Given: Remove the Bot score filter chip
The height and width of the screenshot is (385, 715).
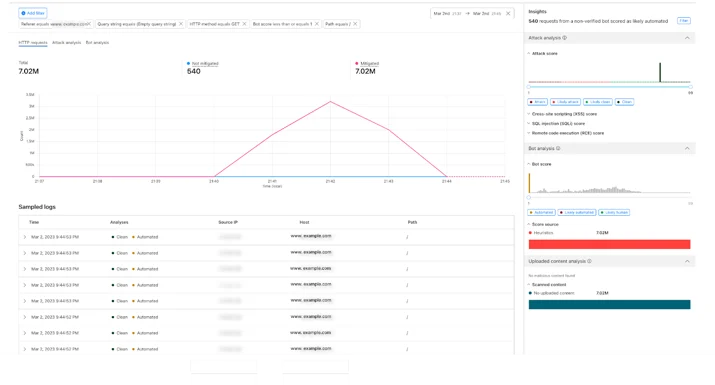Looking at the screenshot, I should coord(317,24).
